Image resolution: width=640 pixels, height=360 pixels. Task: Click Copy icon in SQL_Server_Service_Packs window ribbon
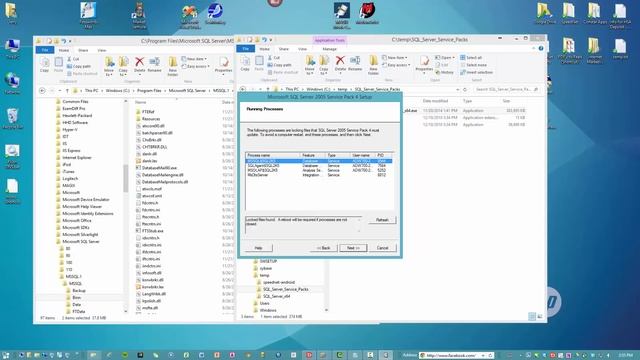(x=245, y=61)
